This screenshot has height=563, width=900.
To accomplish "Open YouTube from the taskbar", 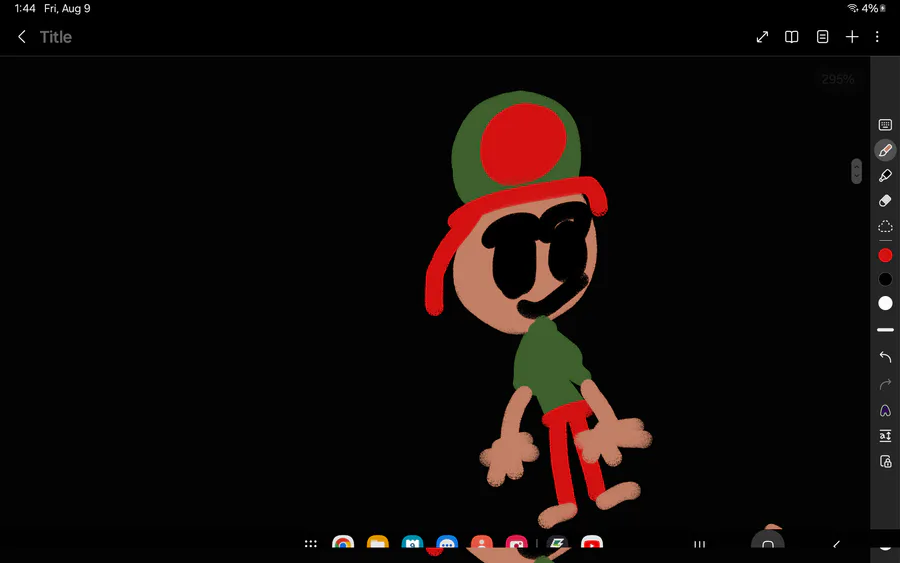I will point(592,542).
